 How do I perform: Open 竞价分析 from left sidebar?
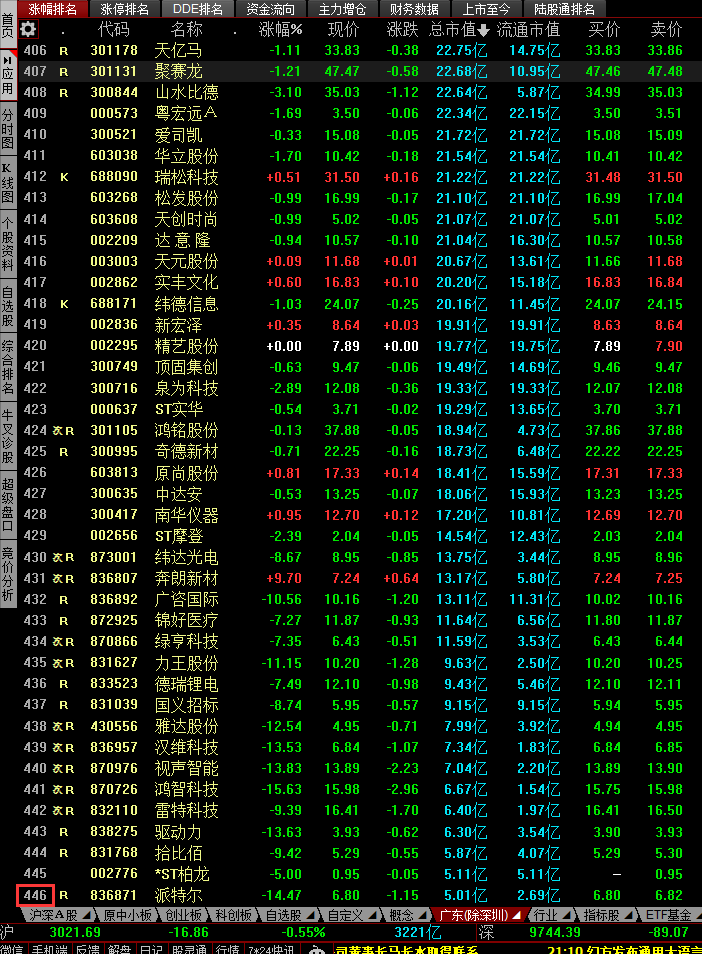(8, 575)
